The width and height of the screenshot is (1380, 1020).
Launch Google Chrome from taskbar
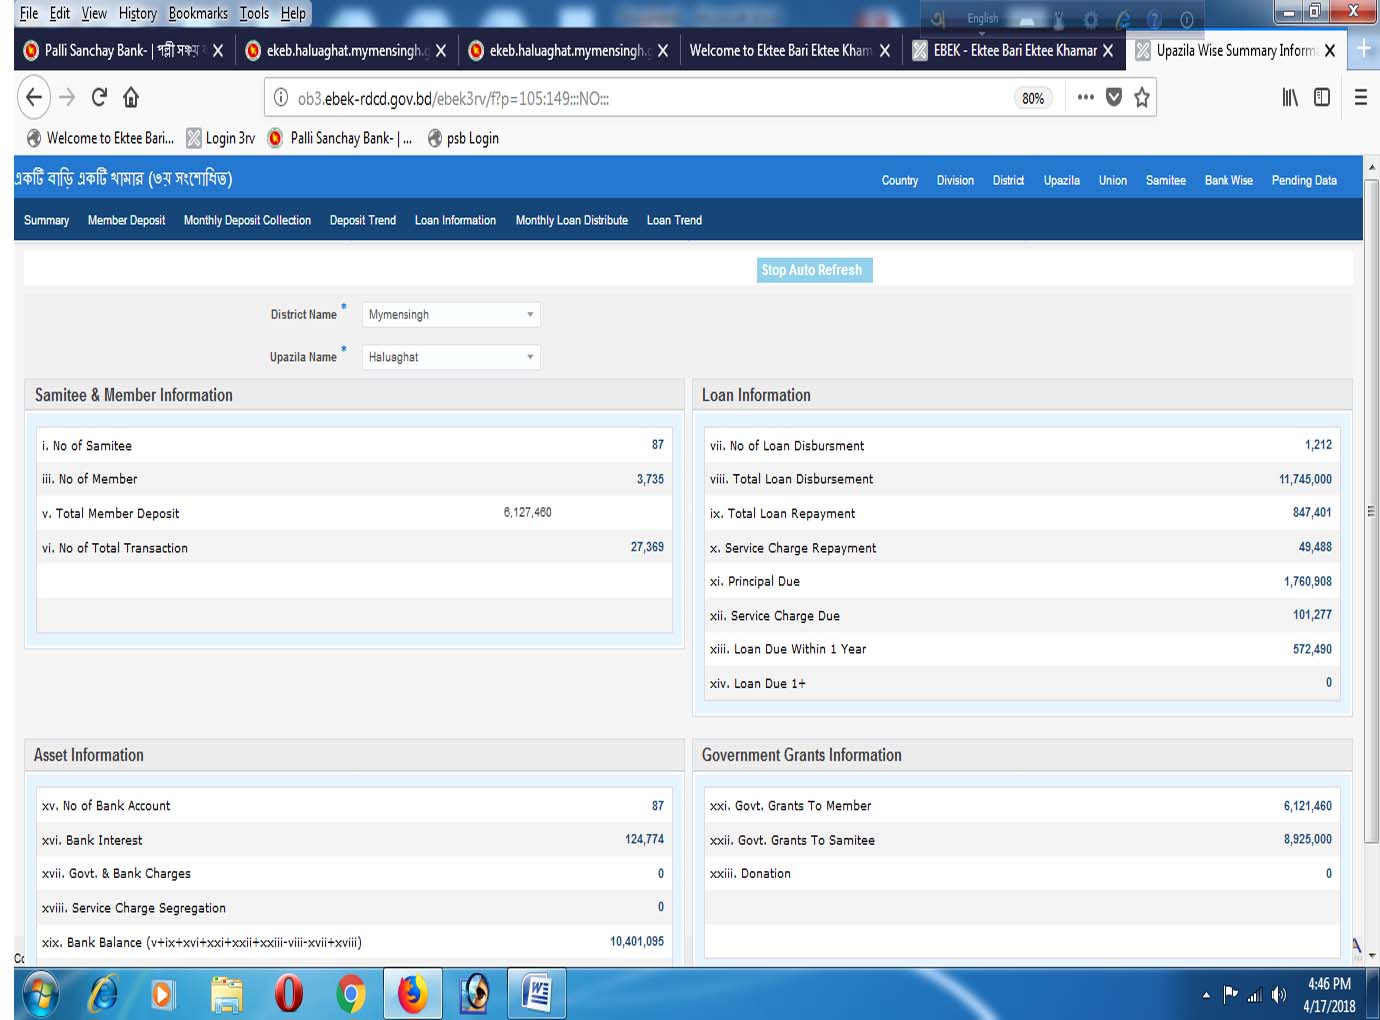pos(350,994)
